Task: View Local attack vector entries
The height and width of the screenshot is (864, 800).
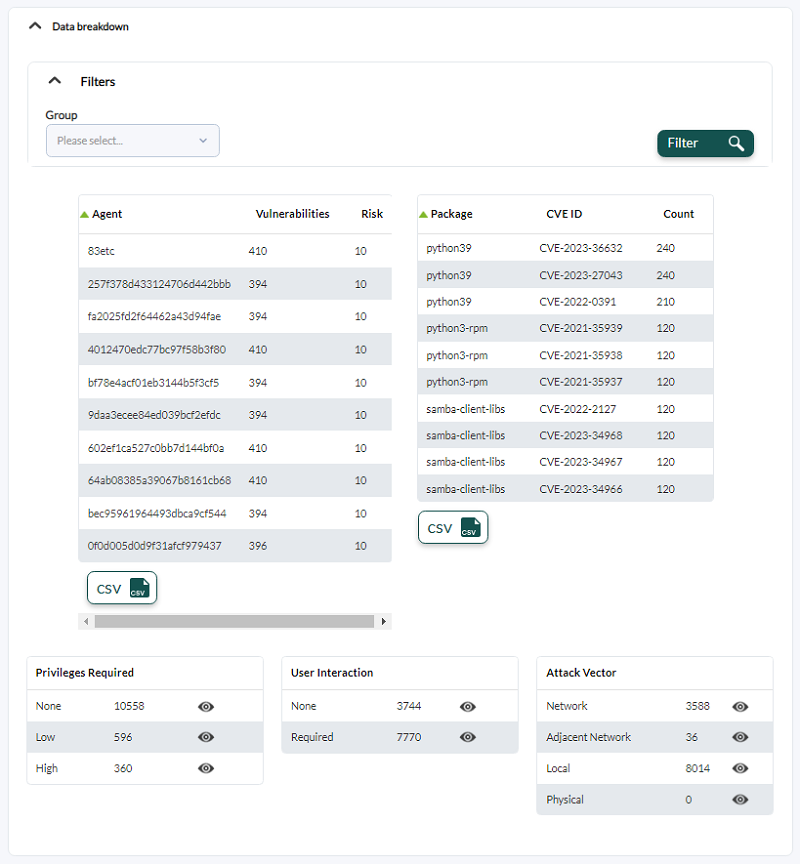Action: point(740,768)
